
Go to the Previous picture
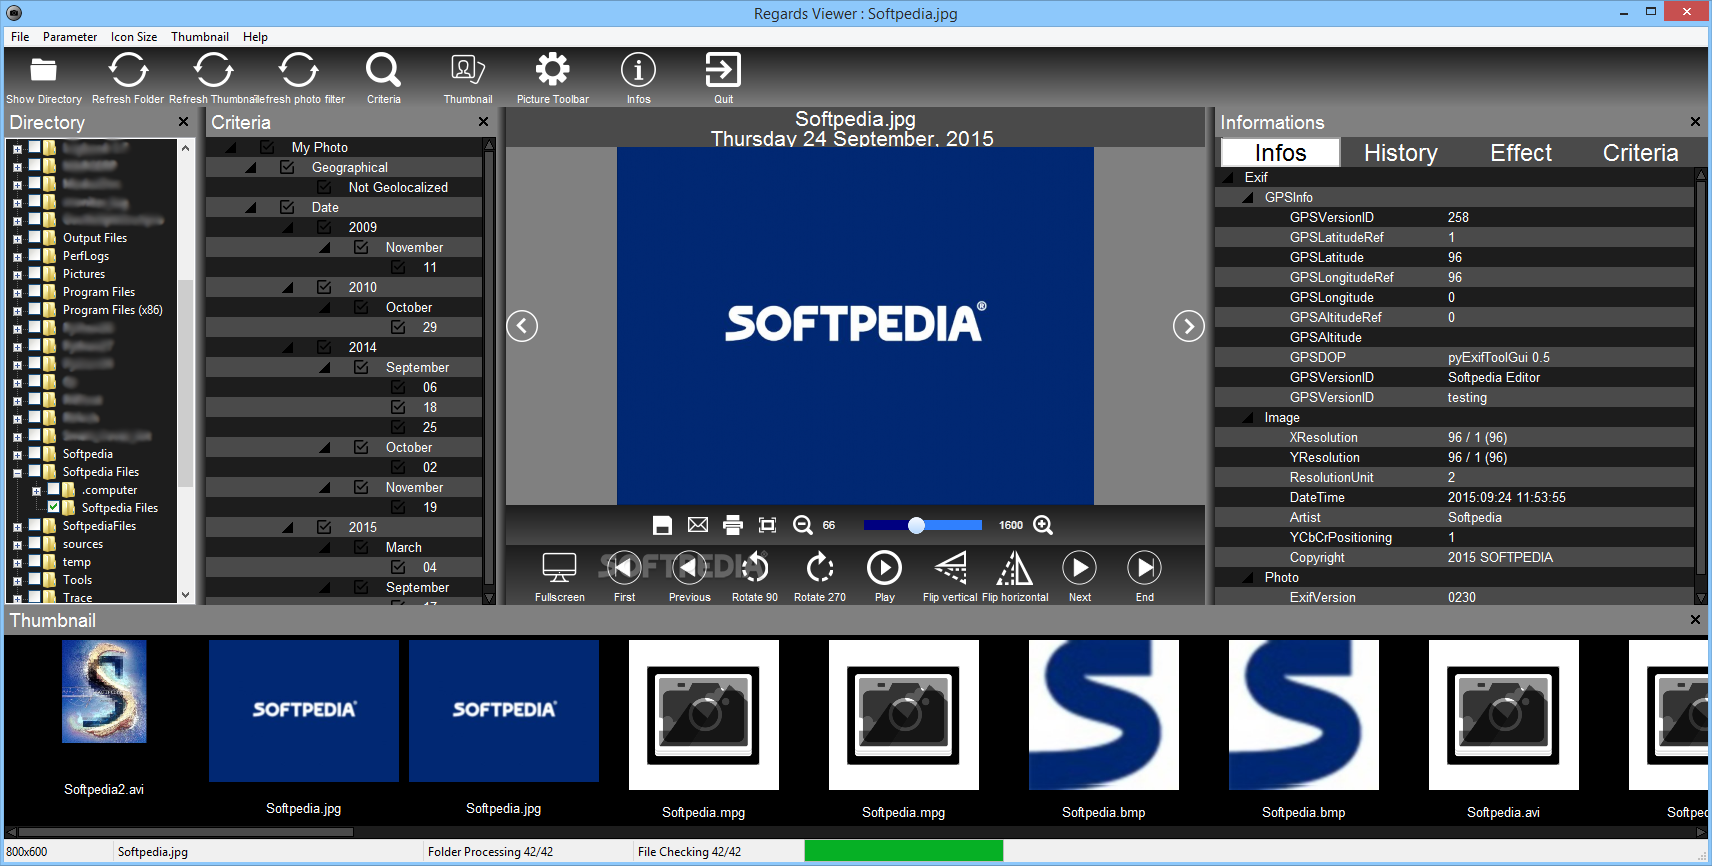pyautogui.click(x=689, y=568)
